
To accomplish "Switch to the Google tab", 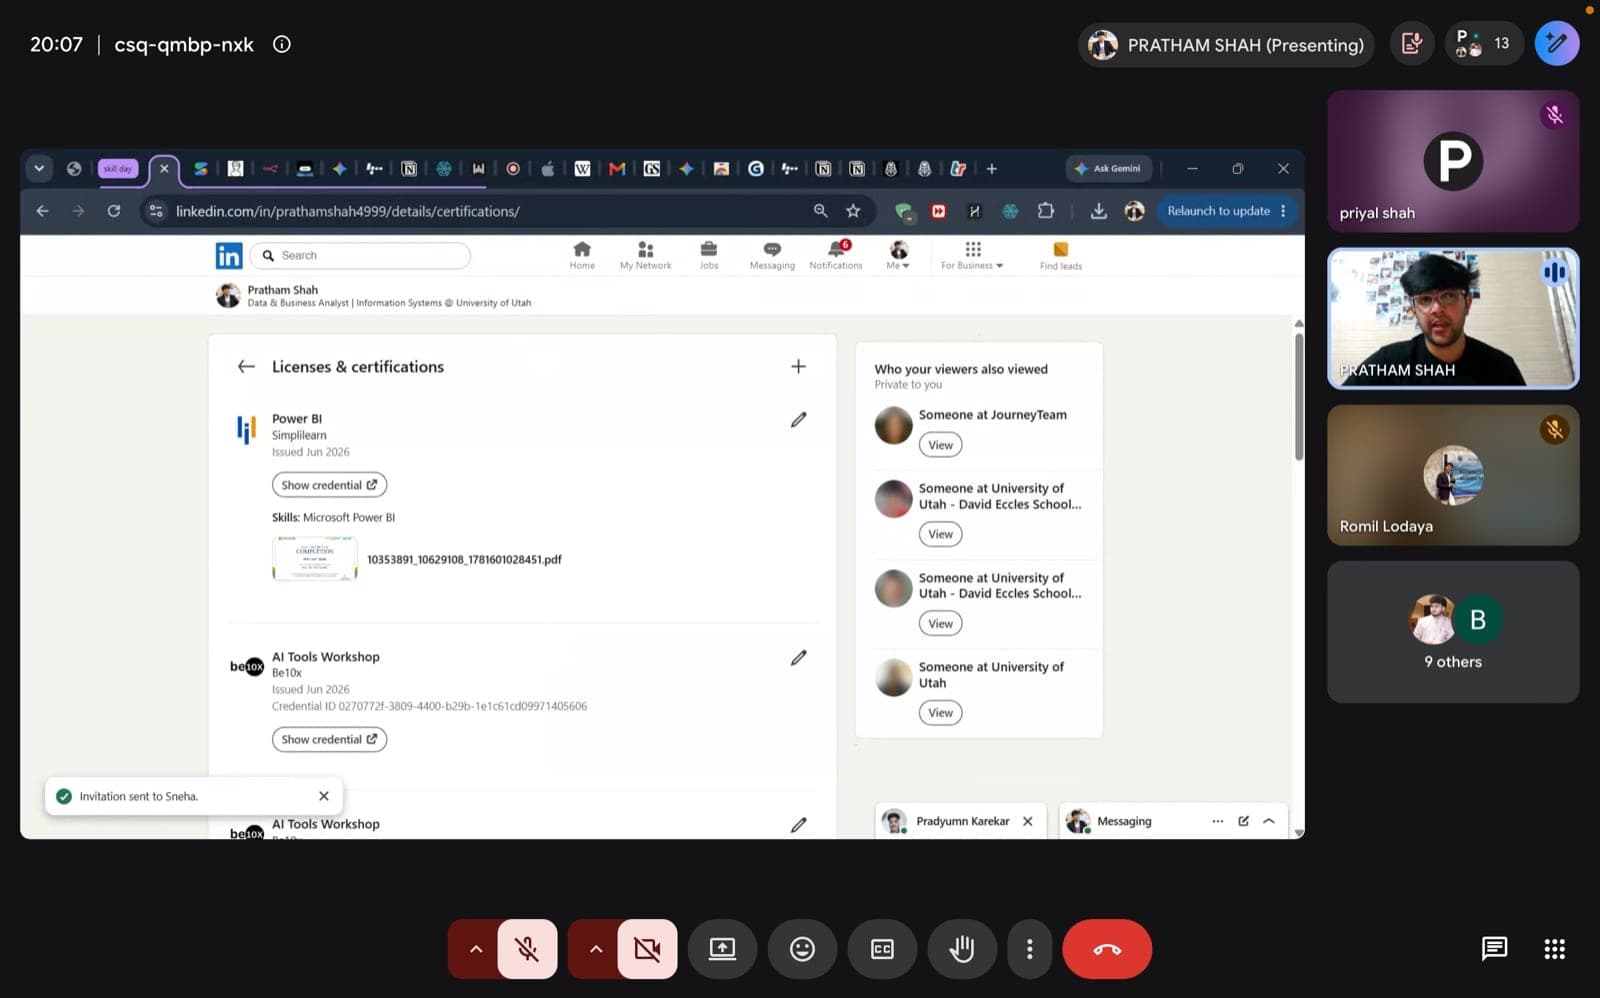I will point(755,169).
